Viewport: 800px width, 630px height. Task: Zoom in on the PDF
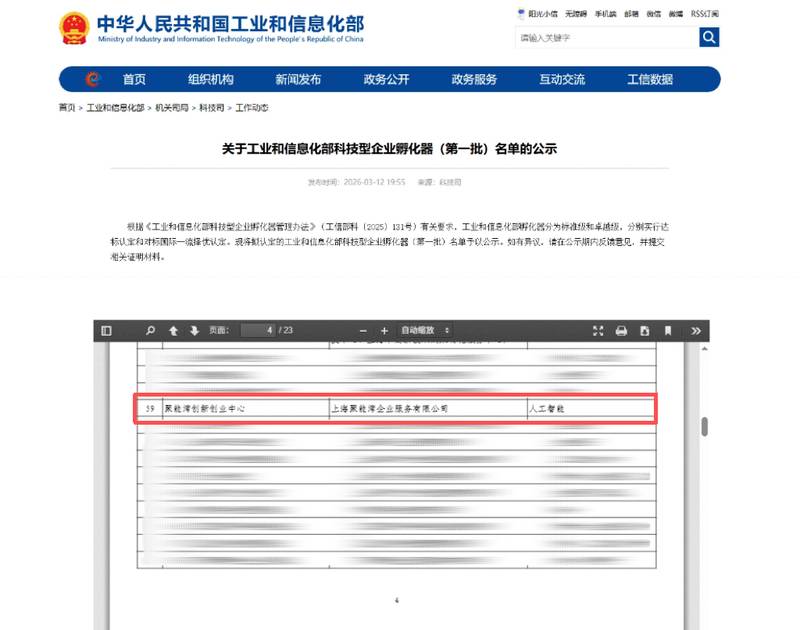pyautogui.click(x=384, y=330)
